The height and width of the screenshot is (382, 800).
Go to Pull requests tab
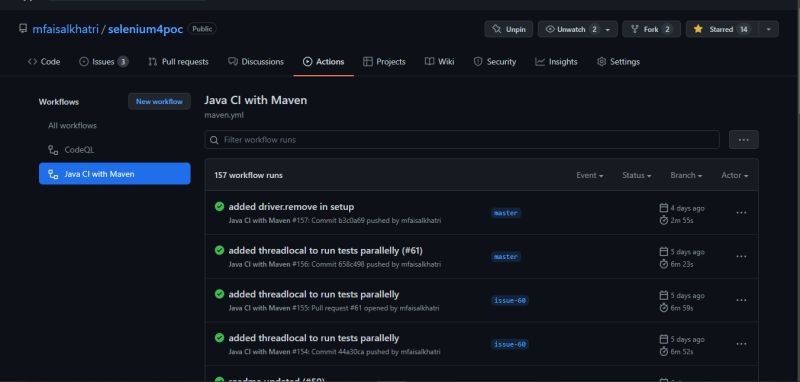[x=178, y=62]
